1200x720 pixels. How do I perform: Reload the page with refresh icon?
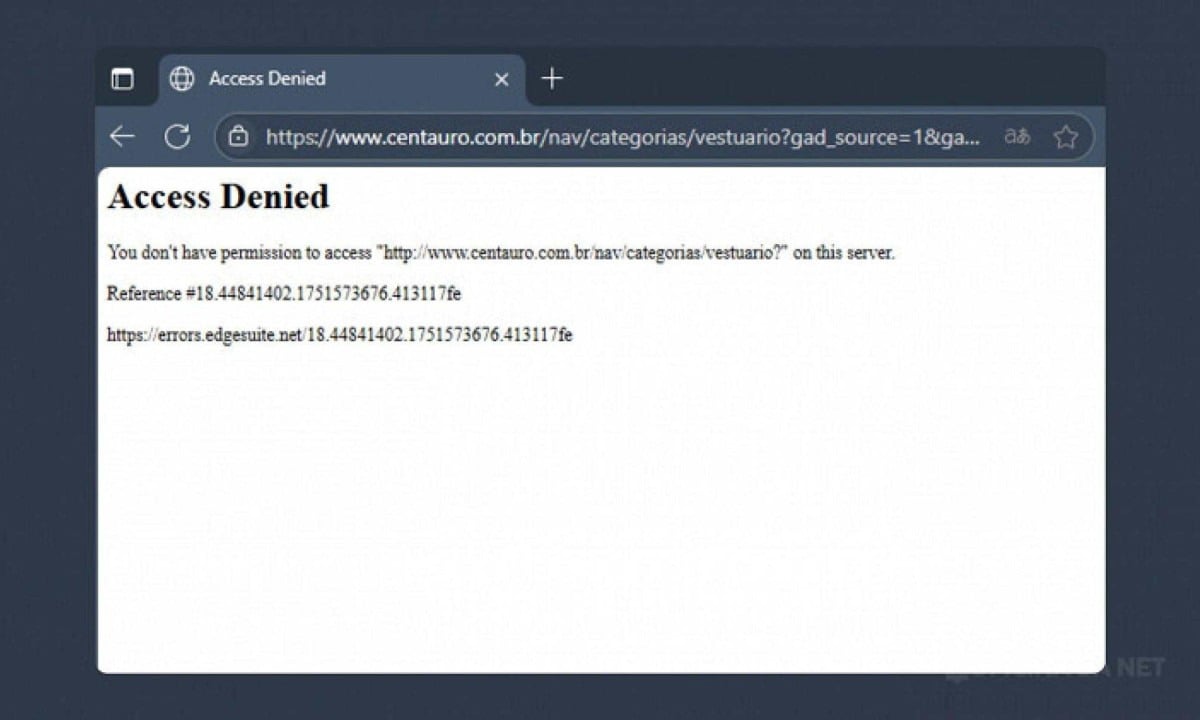(x=177, y=137)
